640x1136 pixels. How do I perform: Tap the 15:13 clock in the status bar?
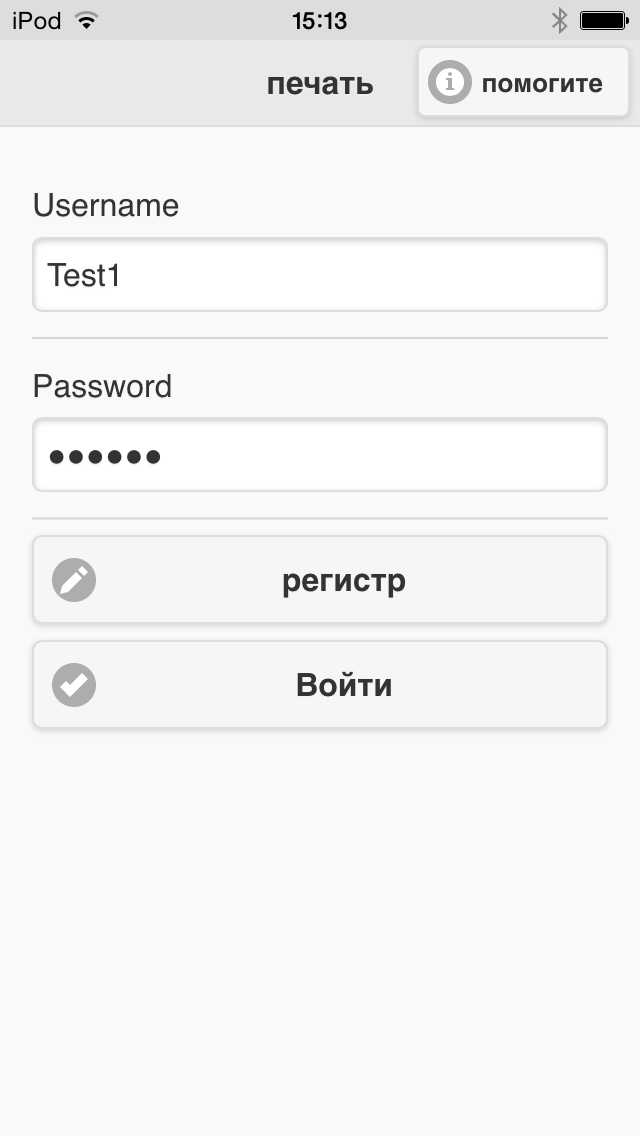click(x=319, y=20)
